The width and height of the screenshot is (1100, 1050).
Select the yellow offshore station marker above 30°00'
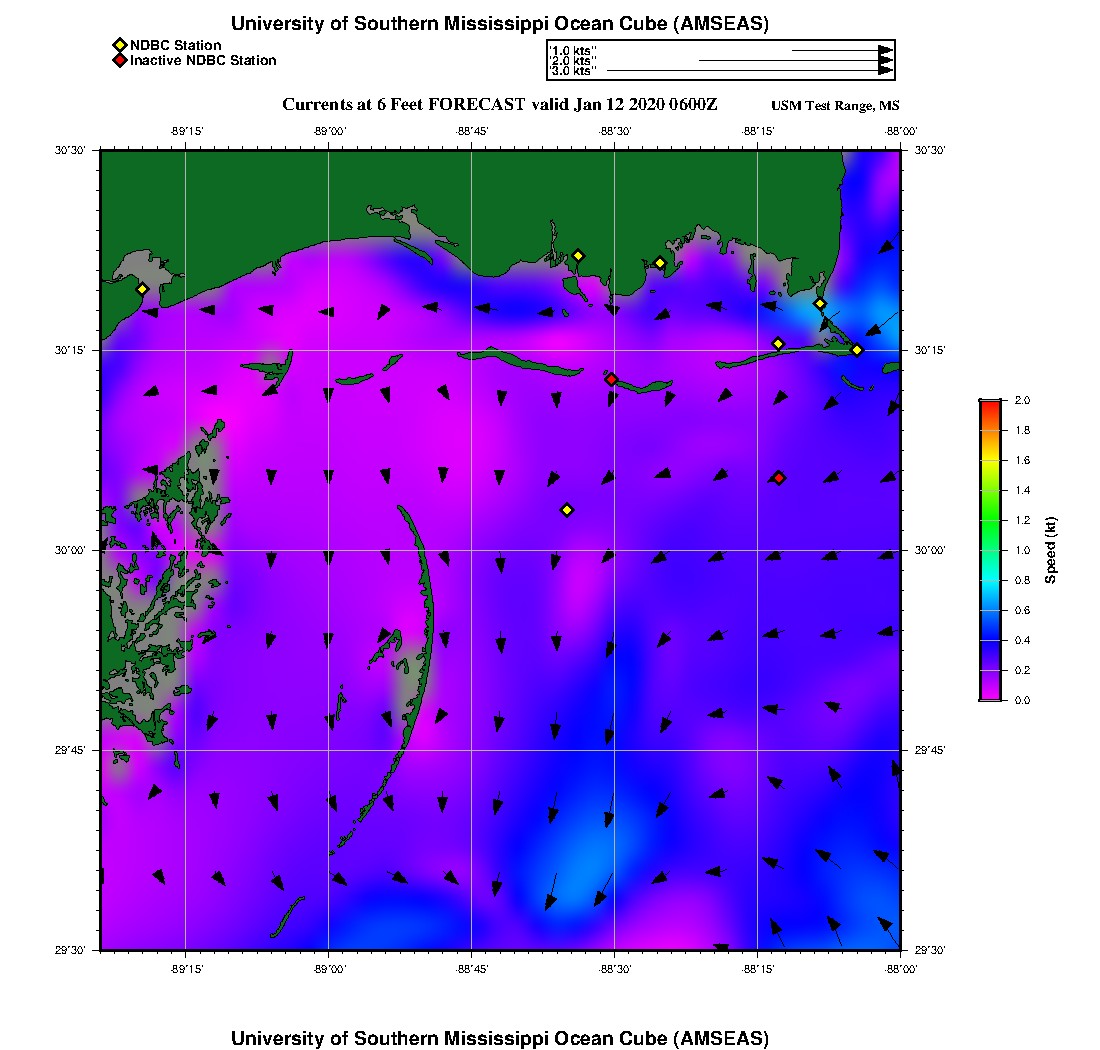(x=567, y=510)
